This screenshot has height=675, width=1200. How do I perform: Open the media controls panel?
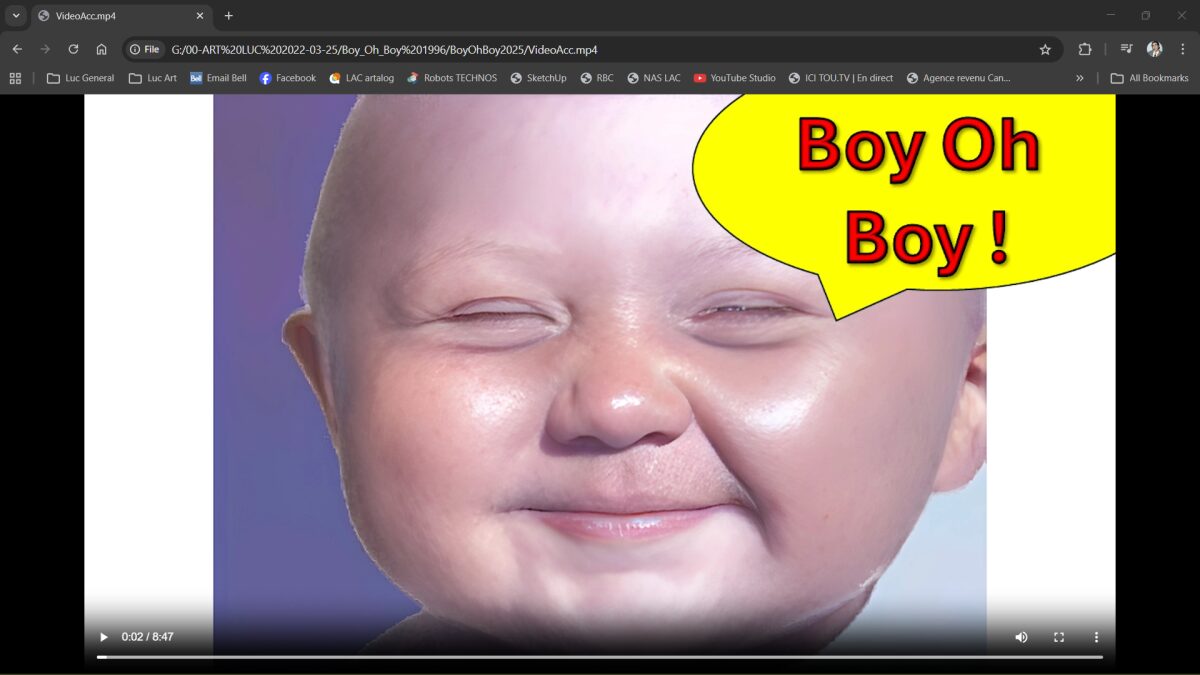click(x=1126, y=48)
